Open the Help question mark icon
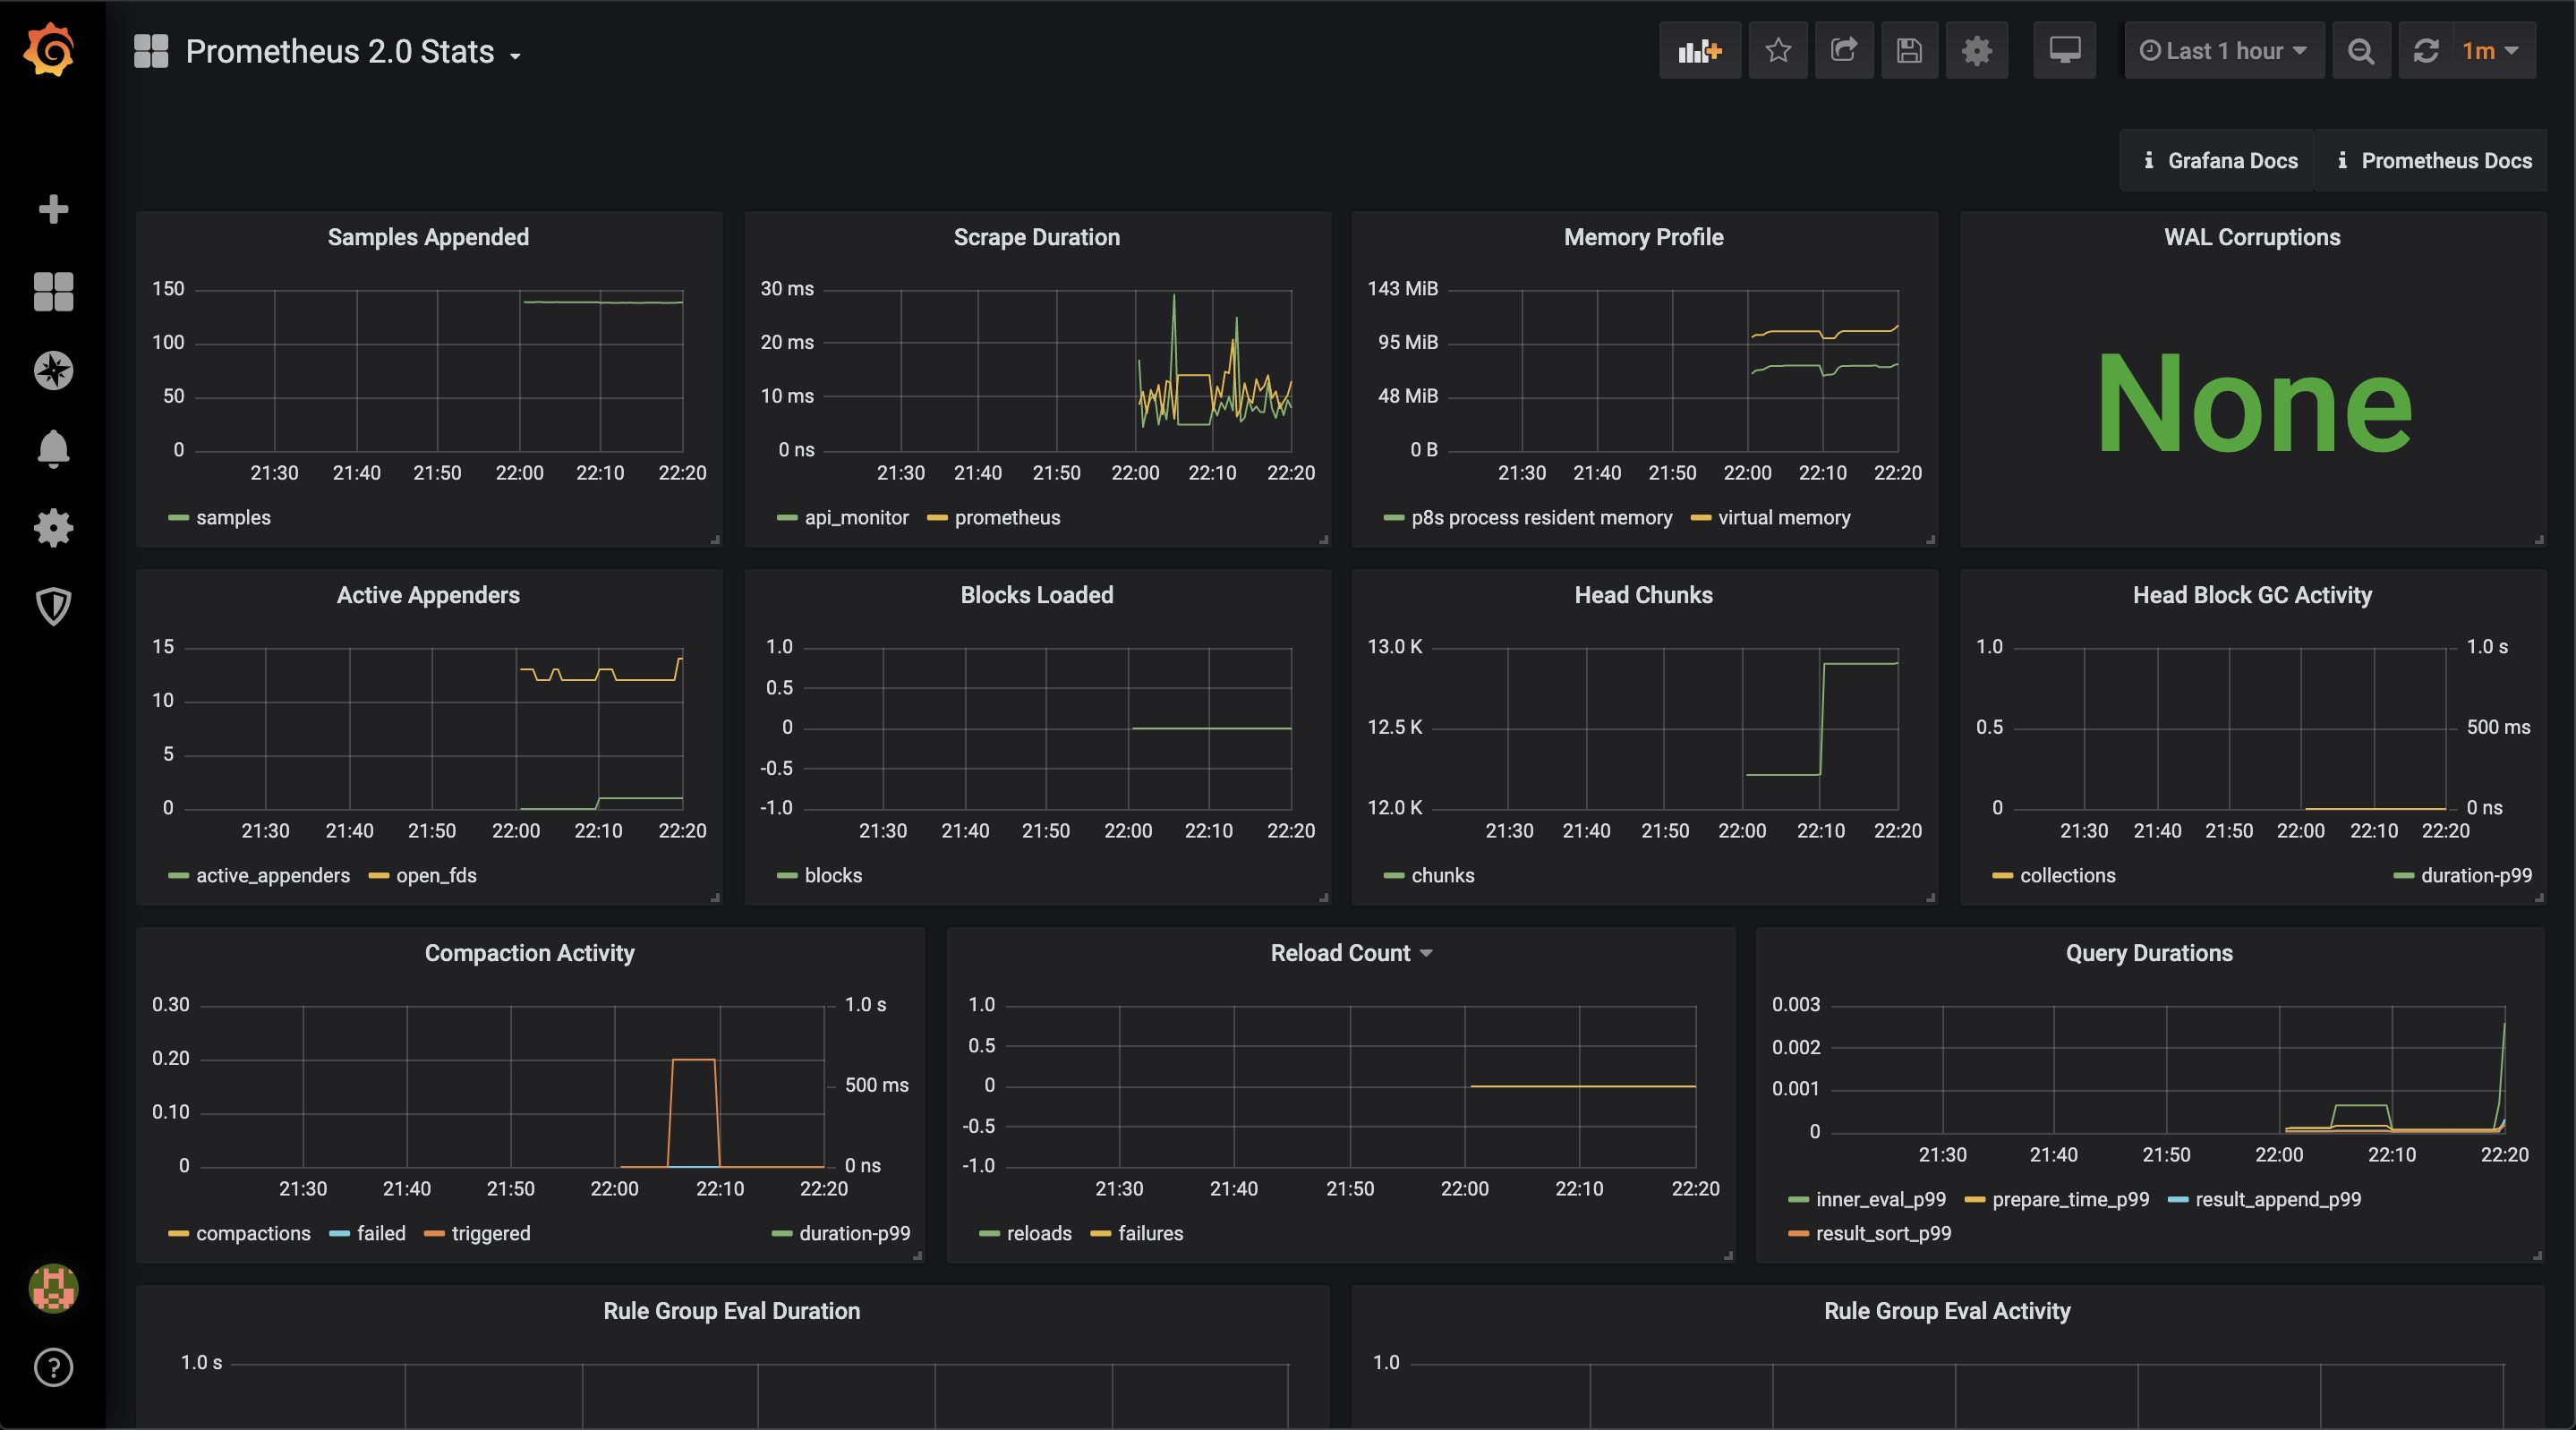 (53, 1367)
